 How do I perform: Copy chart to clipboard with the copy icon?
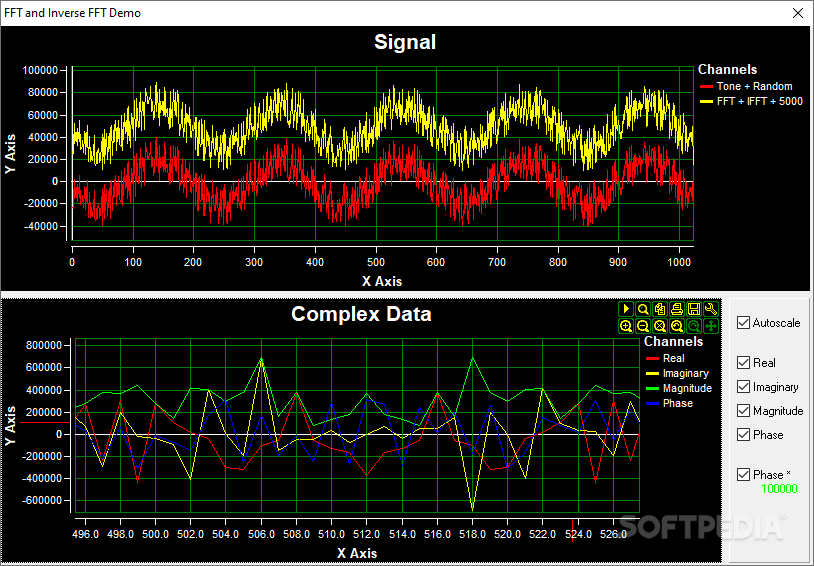(660, 309)
